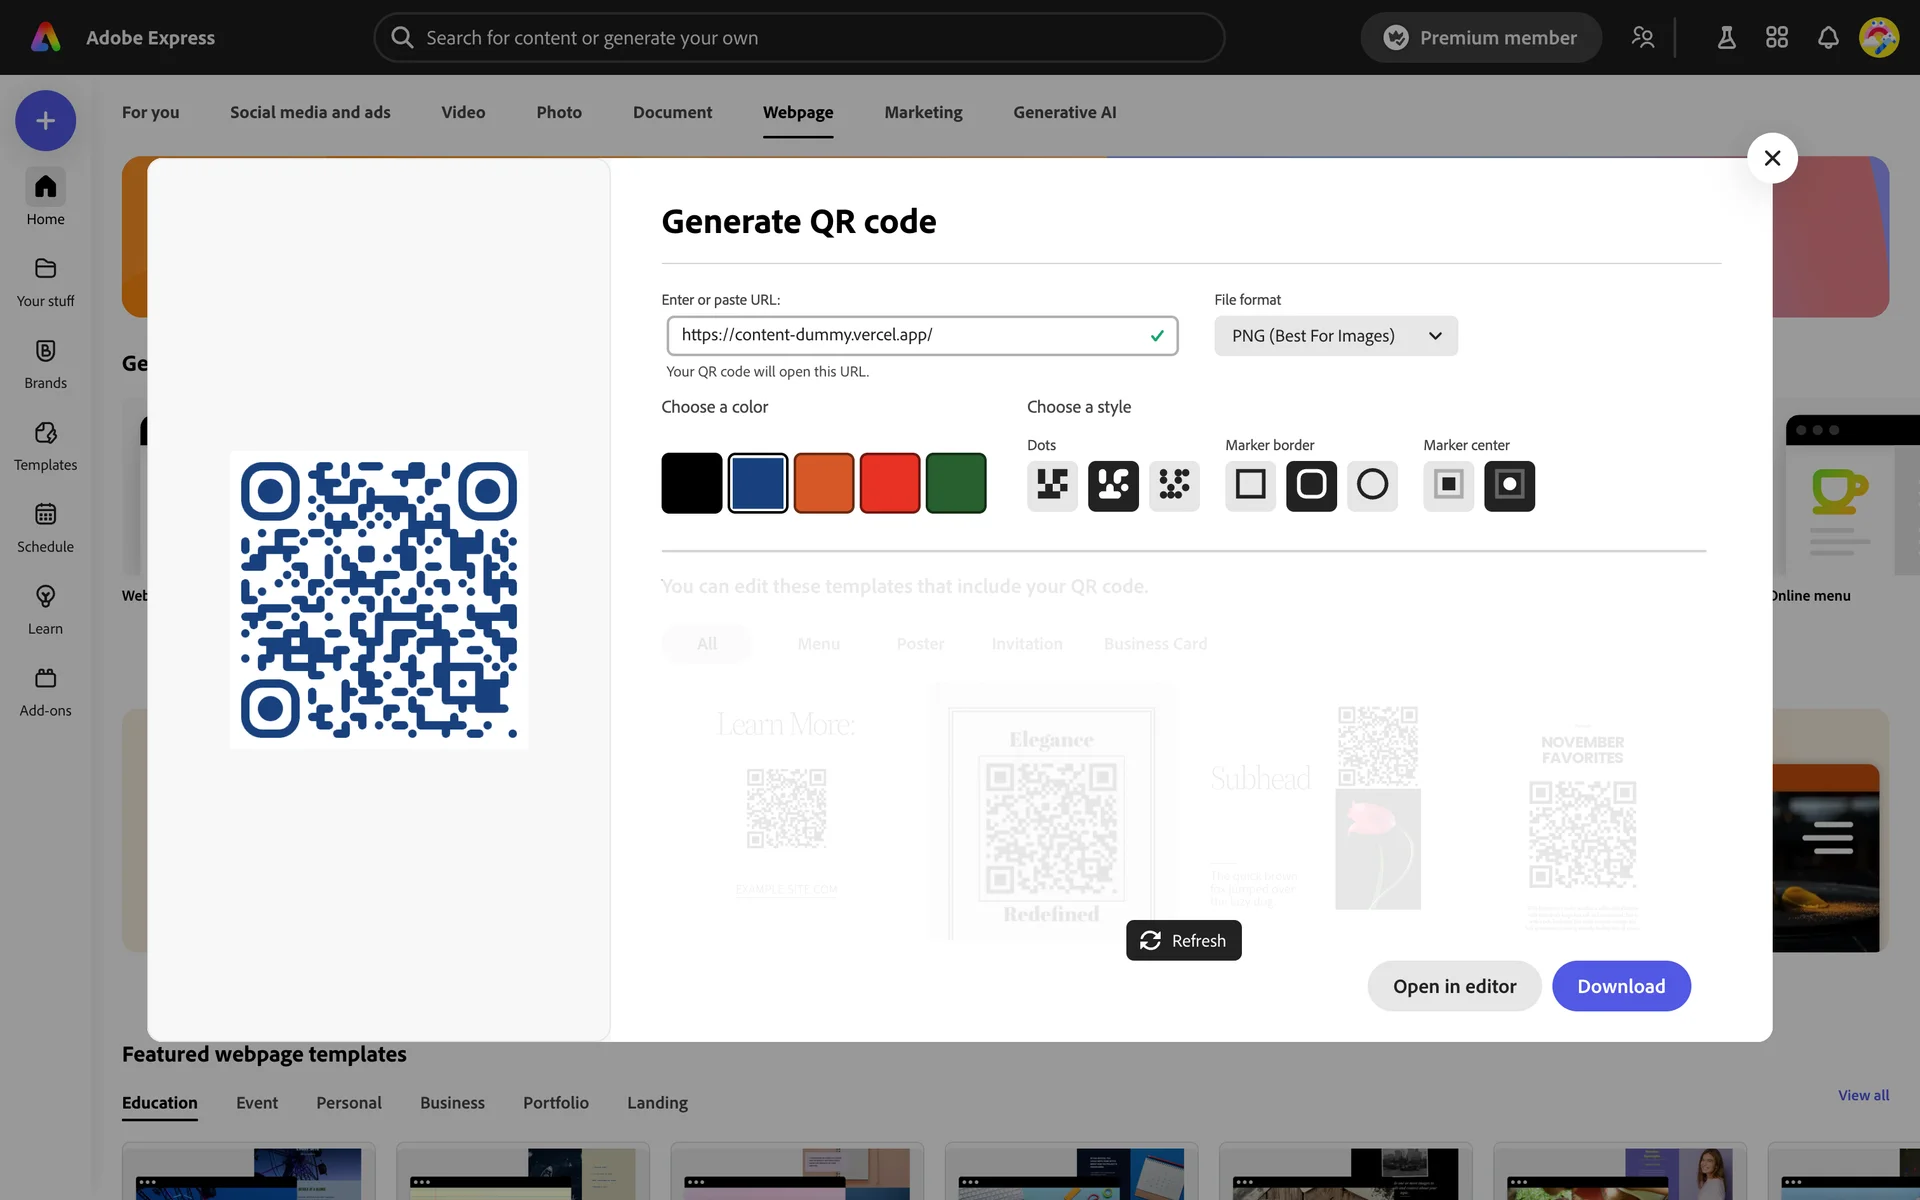Open the Learn lightbulb icon
1920x1200 pixels.
45,598
